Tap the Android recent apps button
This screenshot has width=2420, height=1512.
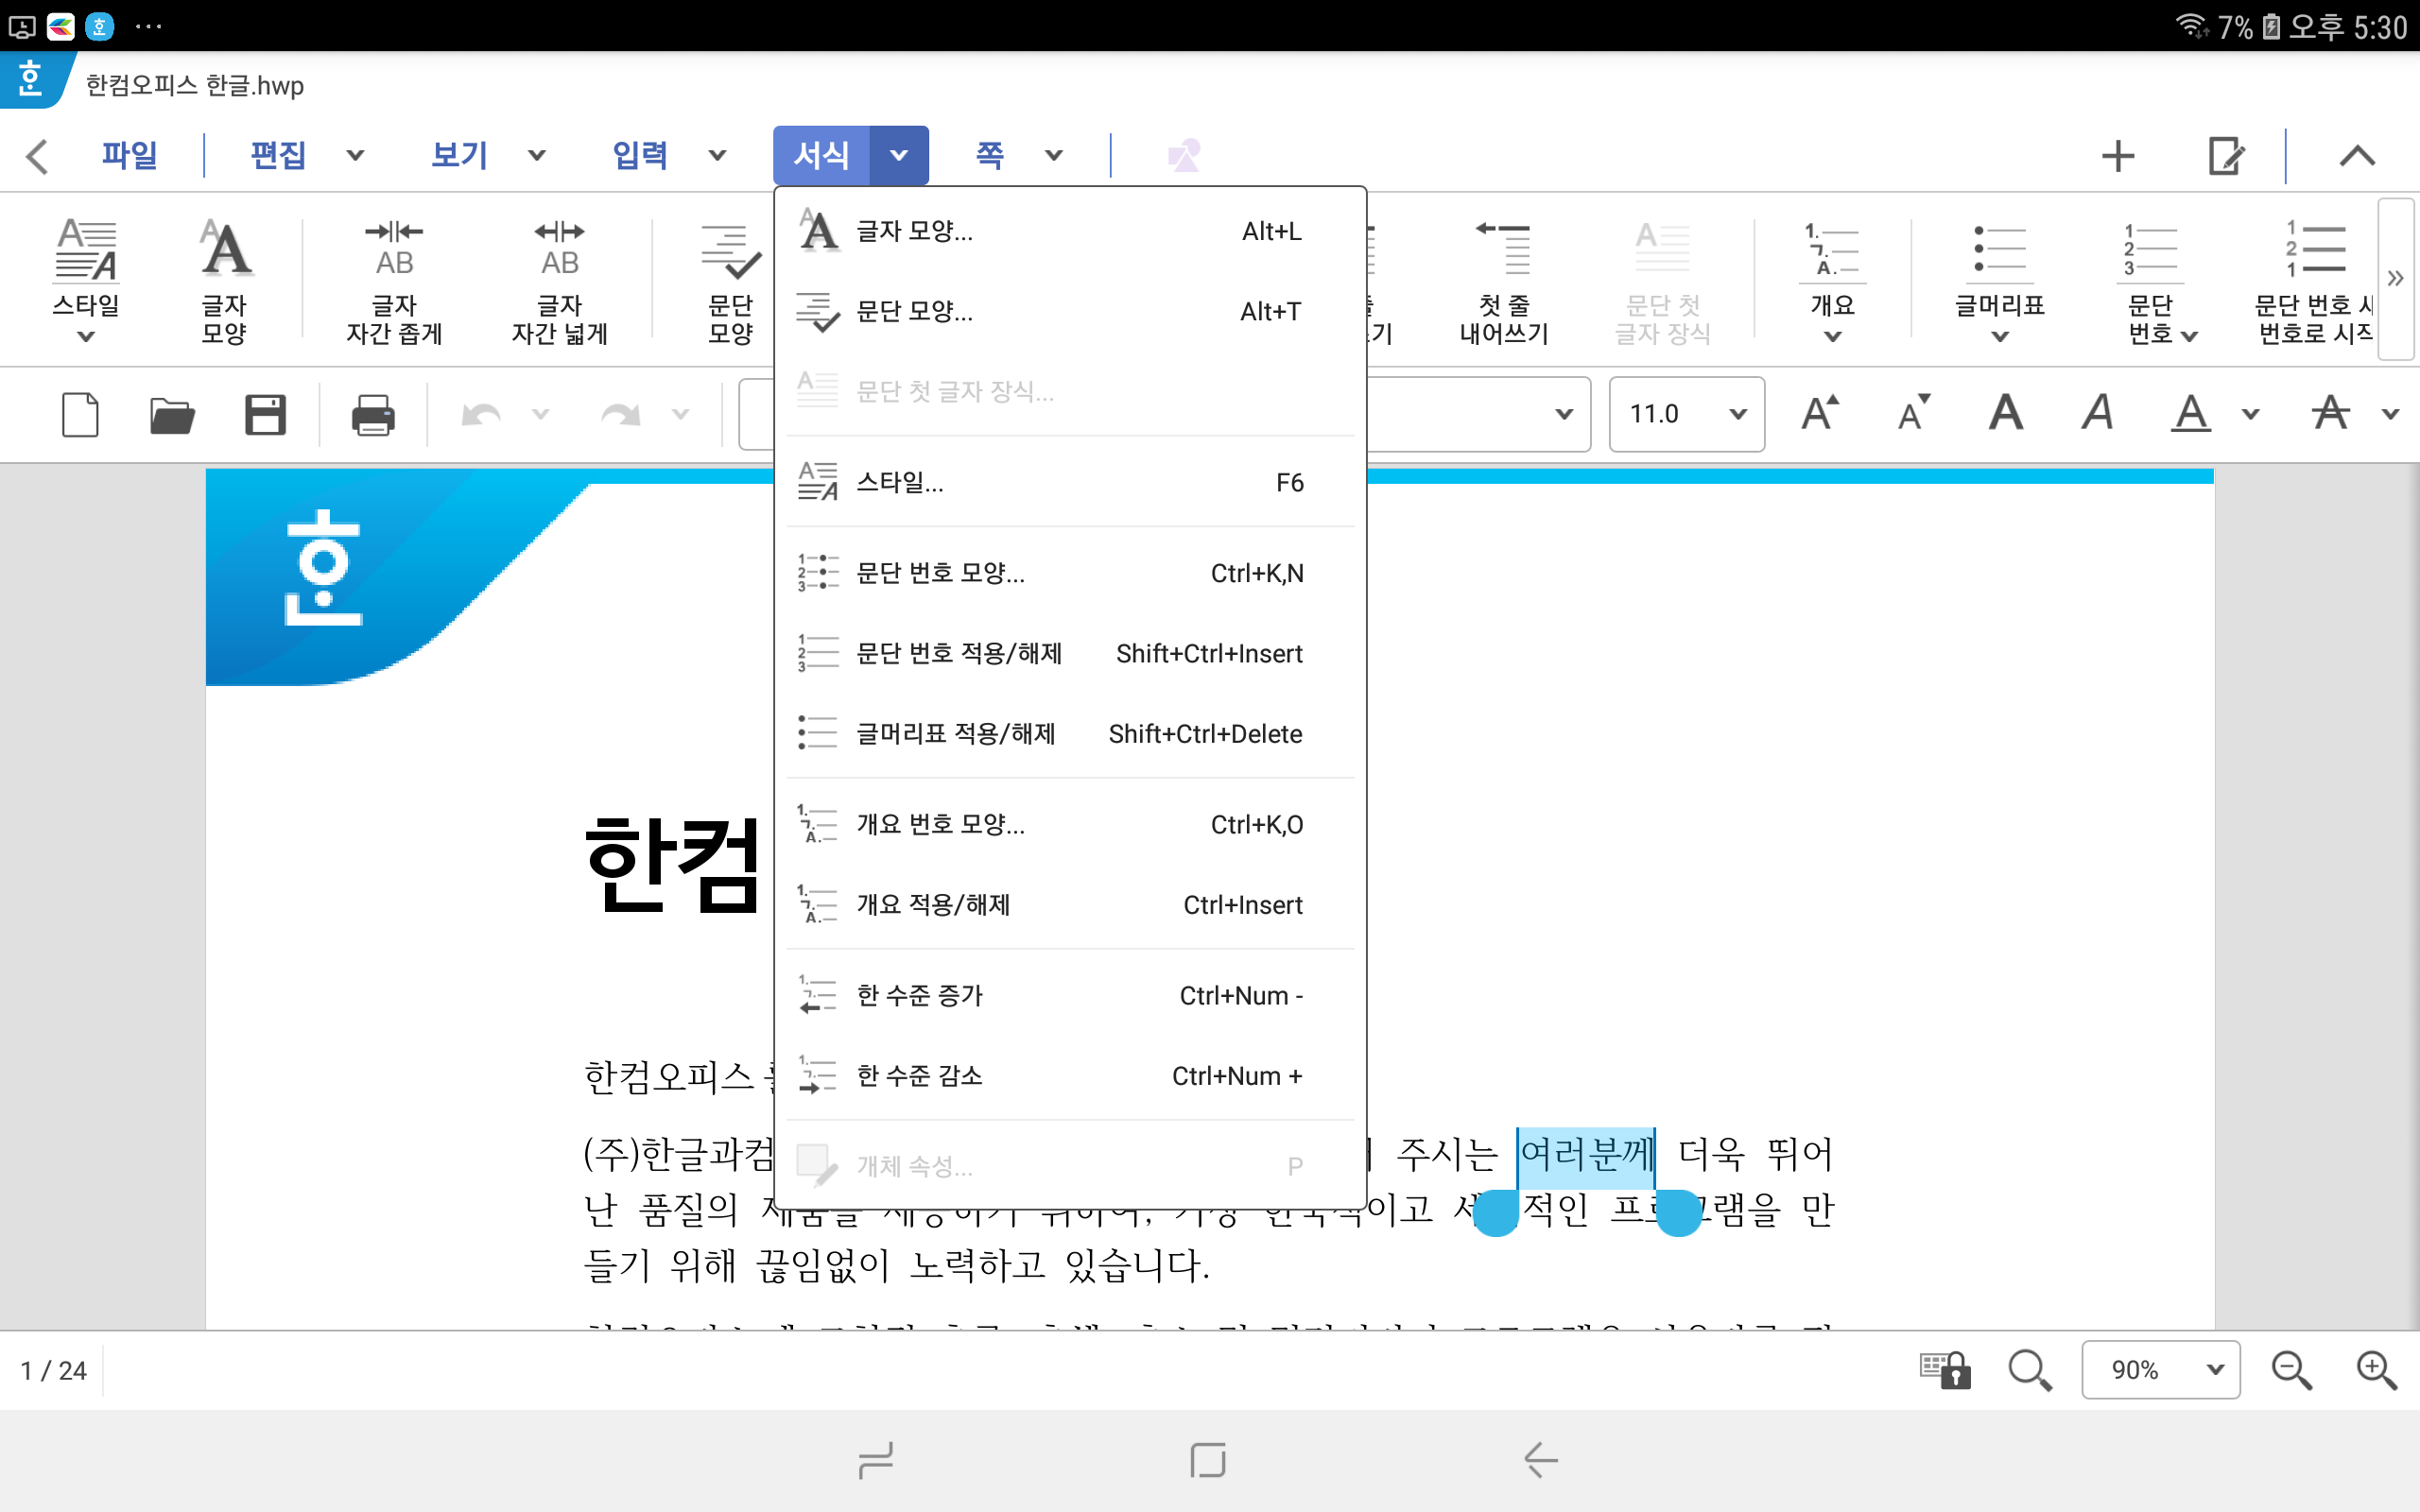tap(876, 1460)
